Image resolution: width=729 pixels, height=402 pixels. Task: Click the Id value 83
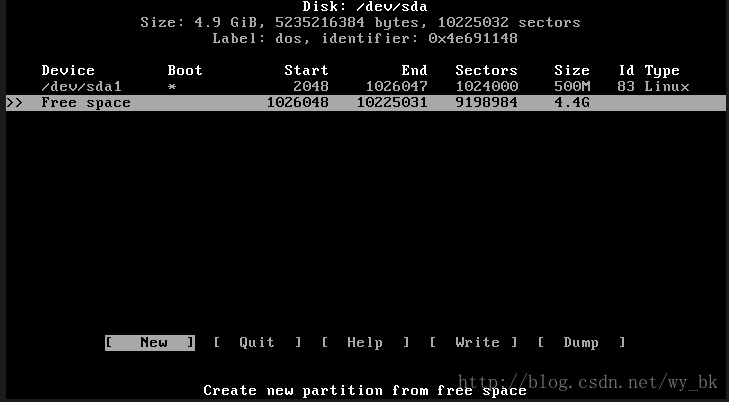tap(626, 86)
